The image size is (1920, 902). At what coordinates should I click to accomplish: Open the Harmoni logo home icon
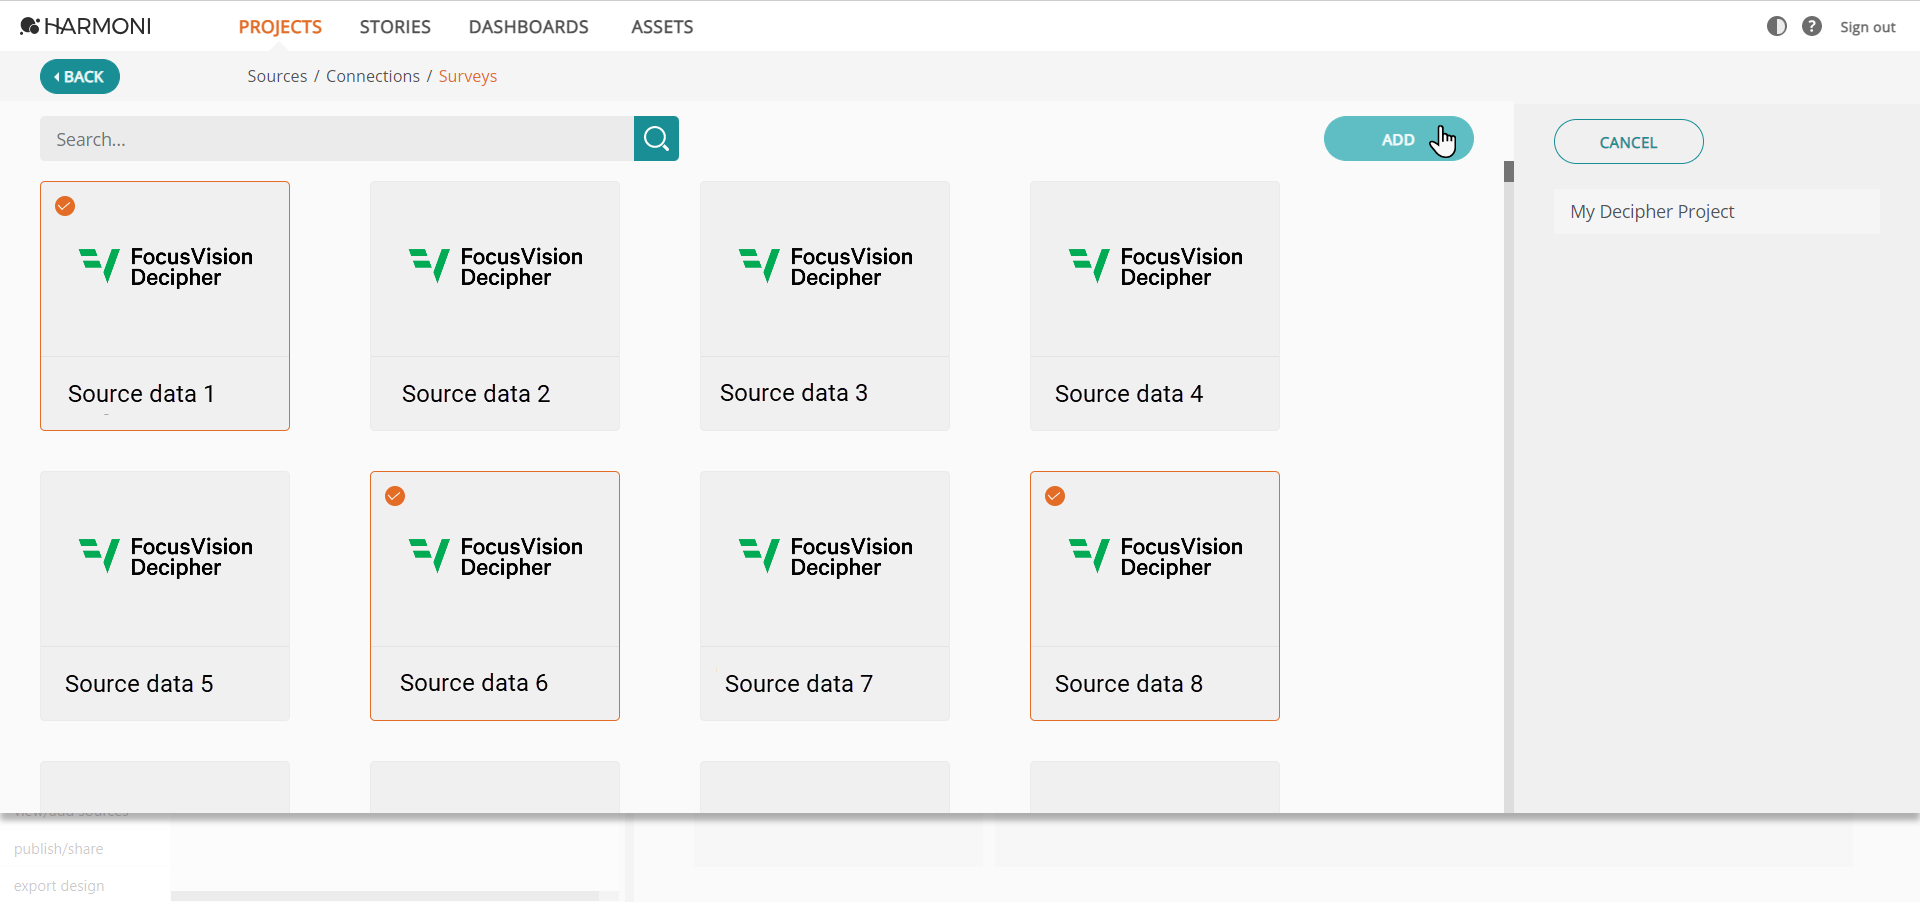[x=31, y=25]
